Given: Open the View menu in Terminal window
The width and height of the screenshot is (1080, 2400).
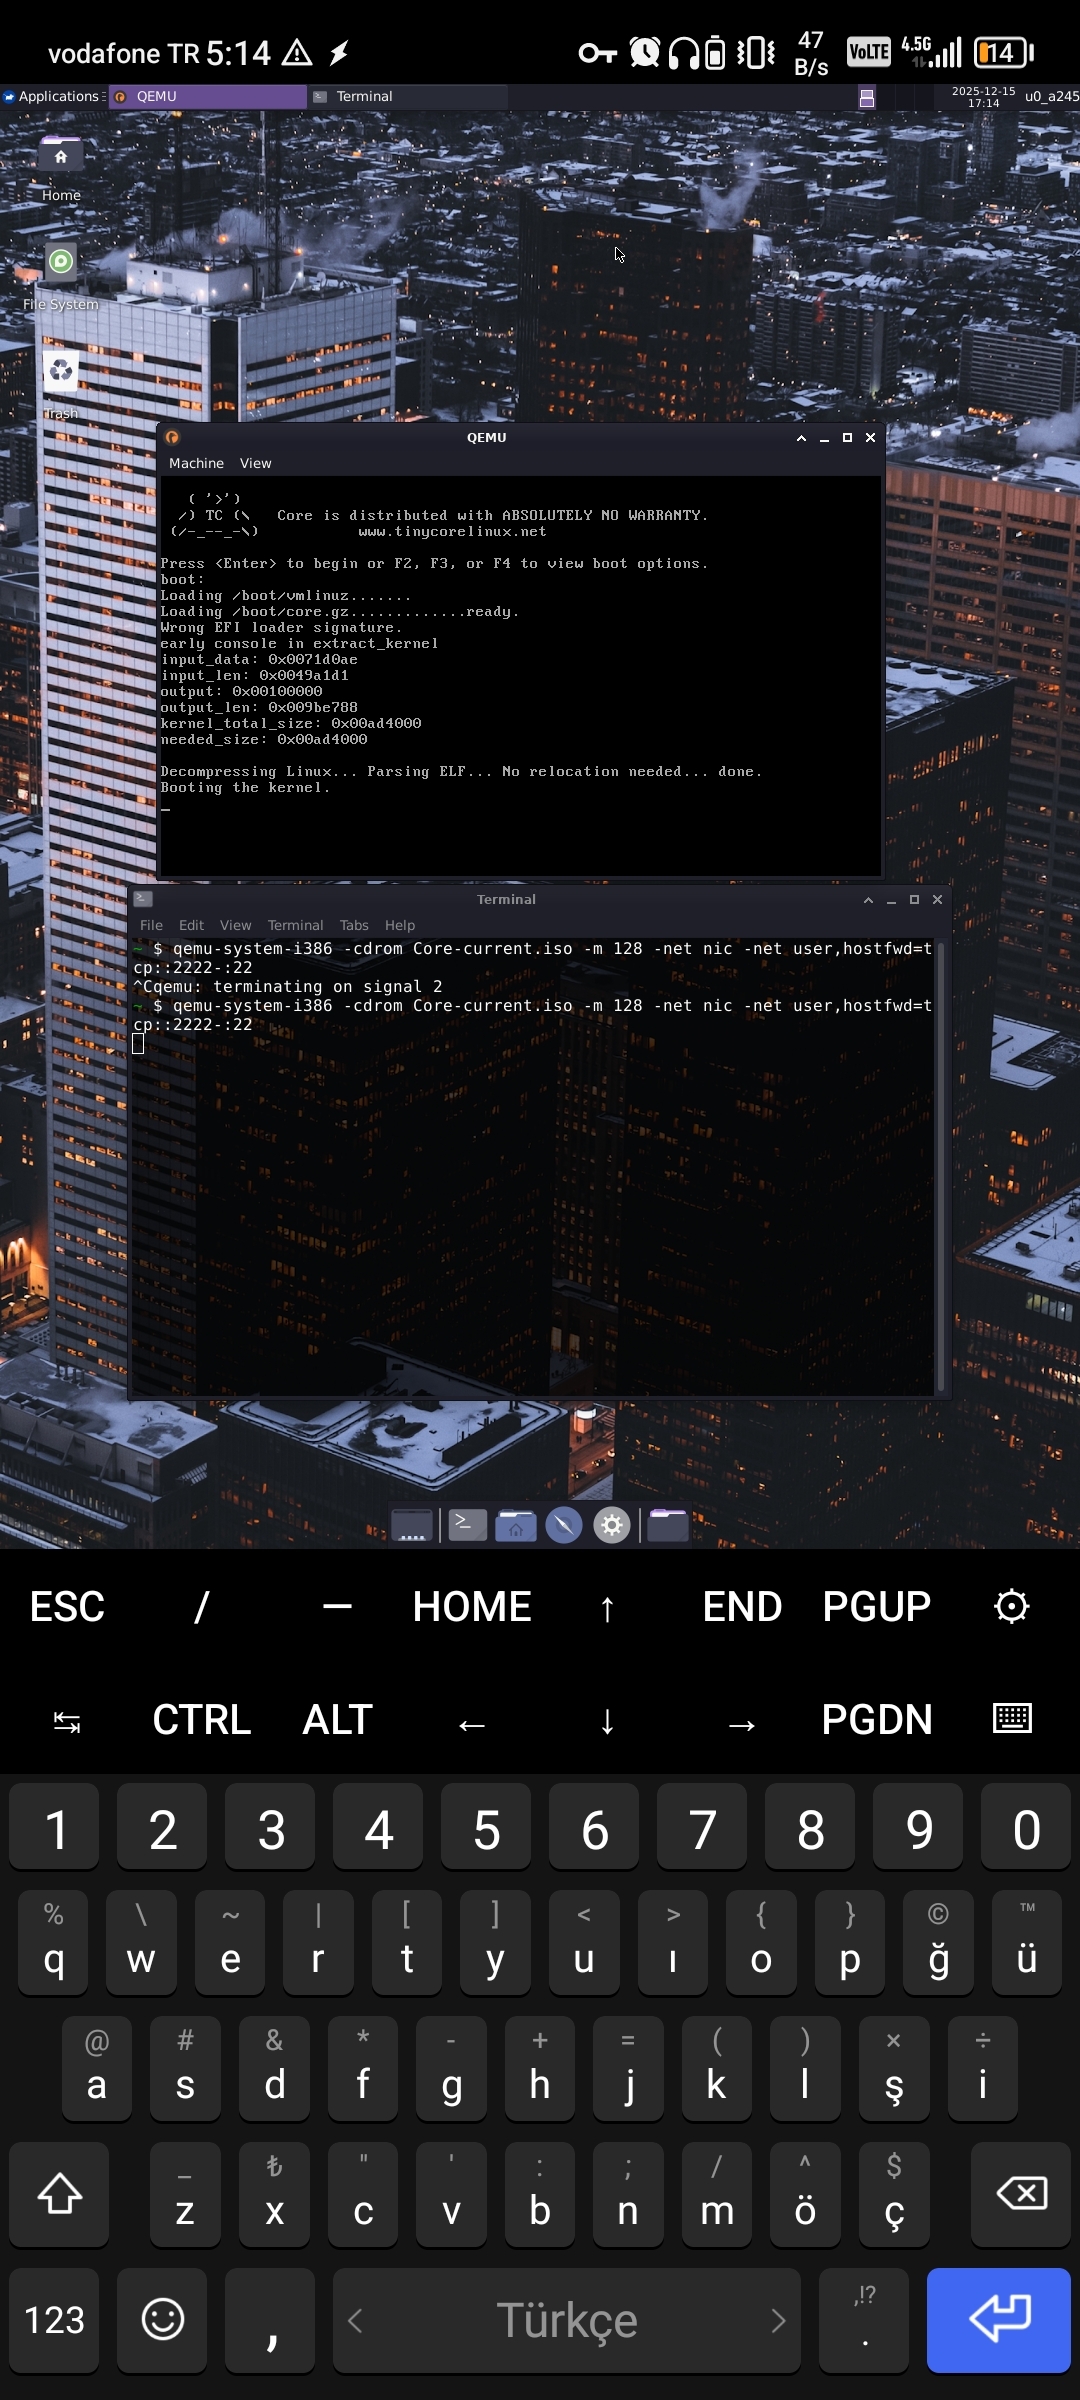Looking at the screenshot, I should pyautogui.click(x=236, y=925).
